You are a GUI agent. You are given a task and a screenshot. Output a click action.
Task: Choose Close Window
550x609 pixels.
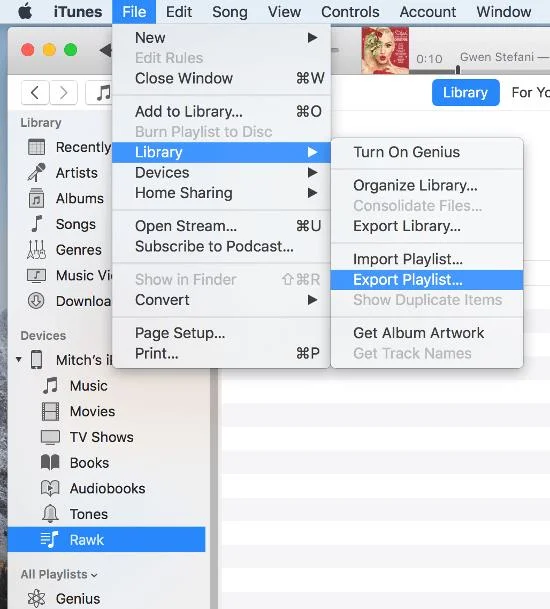pyautogui.click(x=221, y=78)
